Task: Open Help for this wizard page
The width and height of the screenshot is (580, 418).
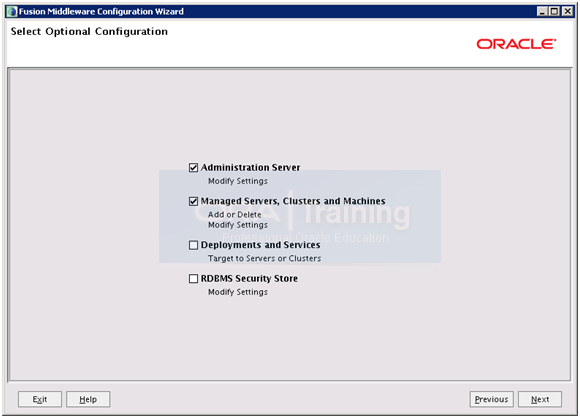Action: tap(88, 399)
